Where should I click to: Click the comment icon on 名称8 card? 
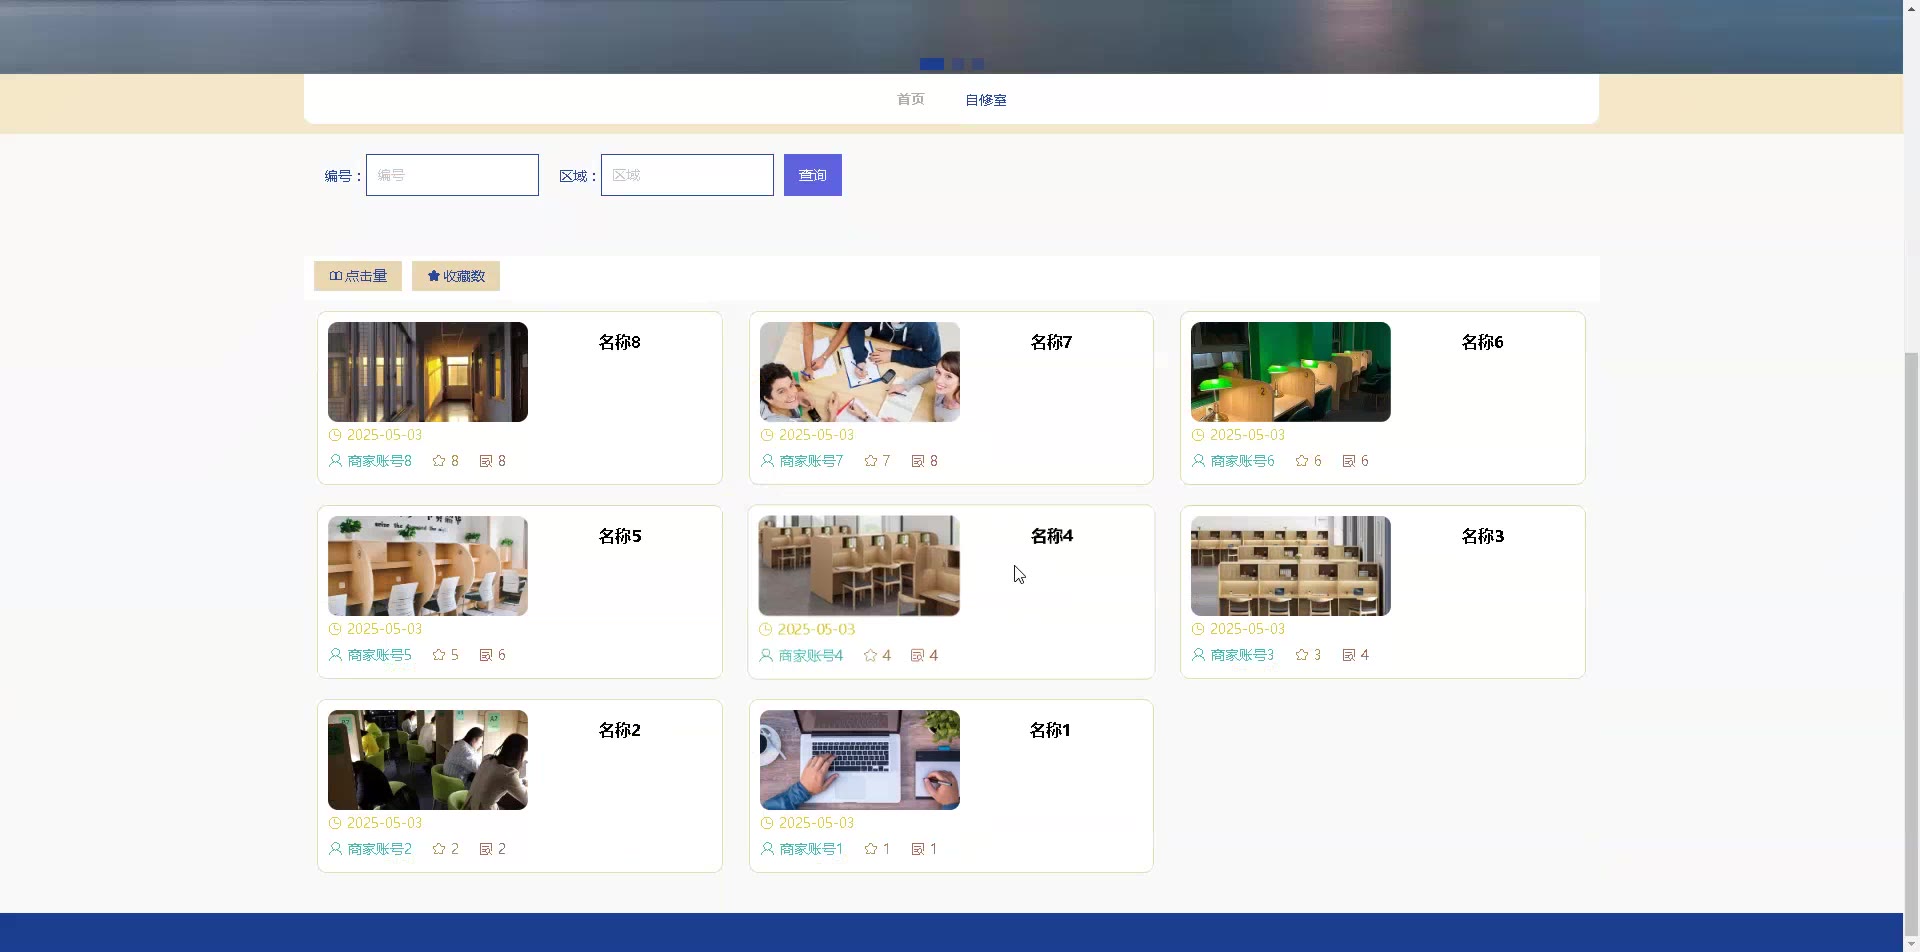click(486, 461)
